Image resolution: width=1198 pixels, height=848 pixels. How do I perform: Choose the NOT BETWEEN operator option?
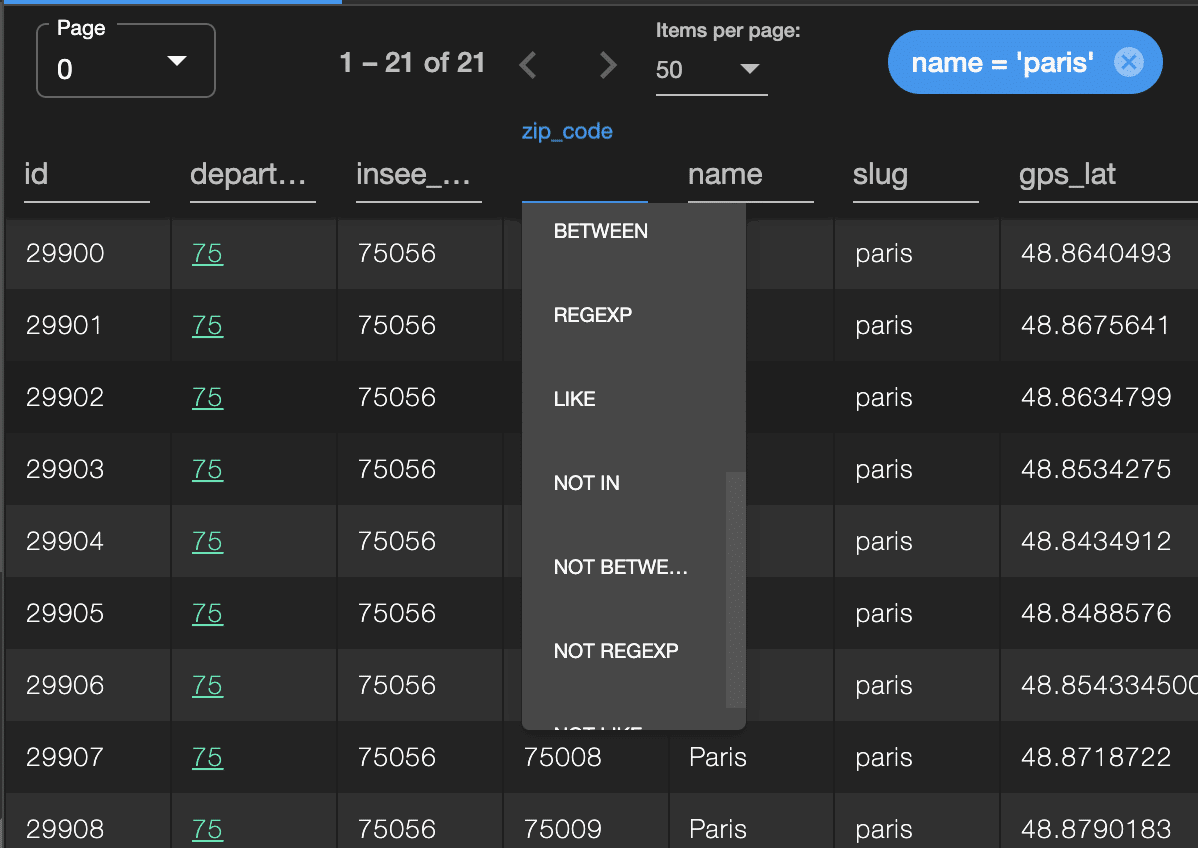(621, 567)
